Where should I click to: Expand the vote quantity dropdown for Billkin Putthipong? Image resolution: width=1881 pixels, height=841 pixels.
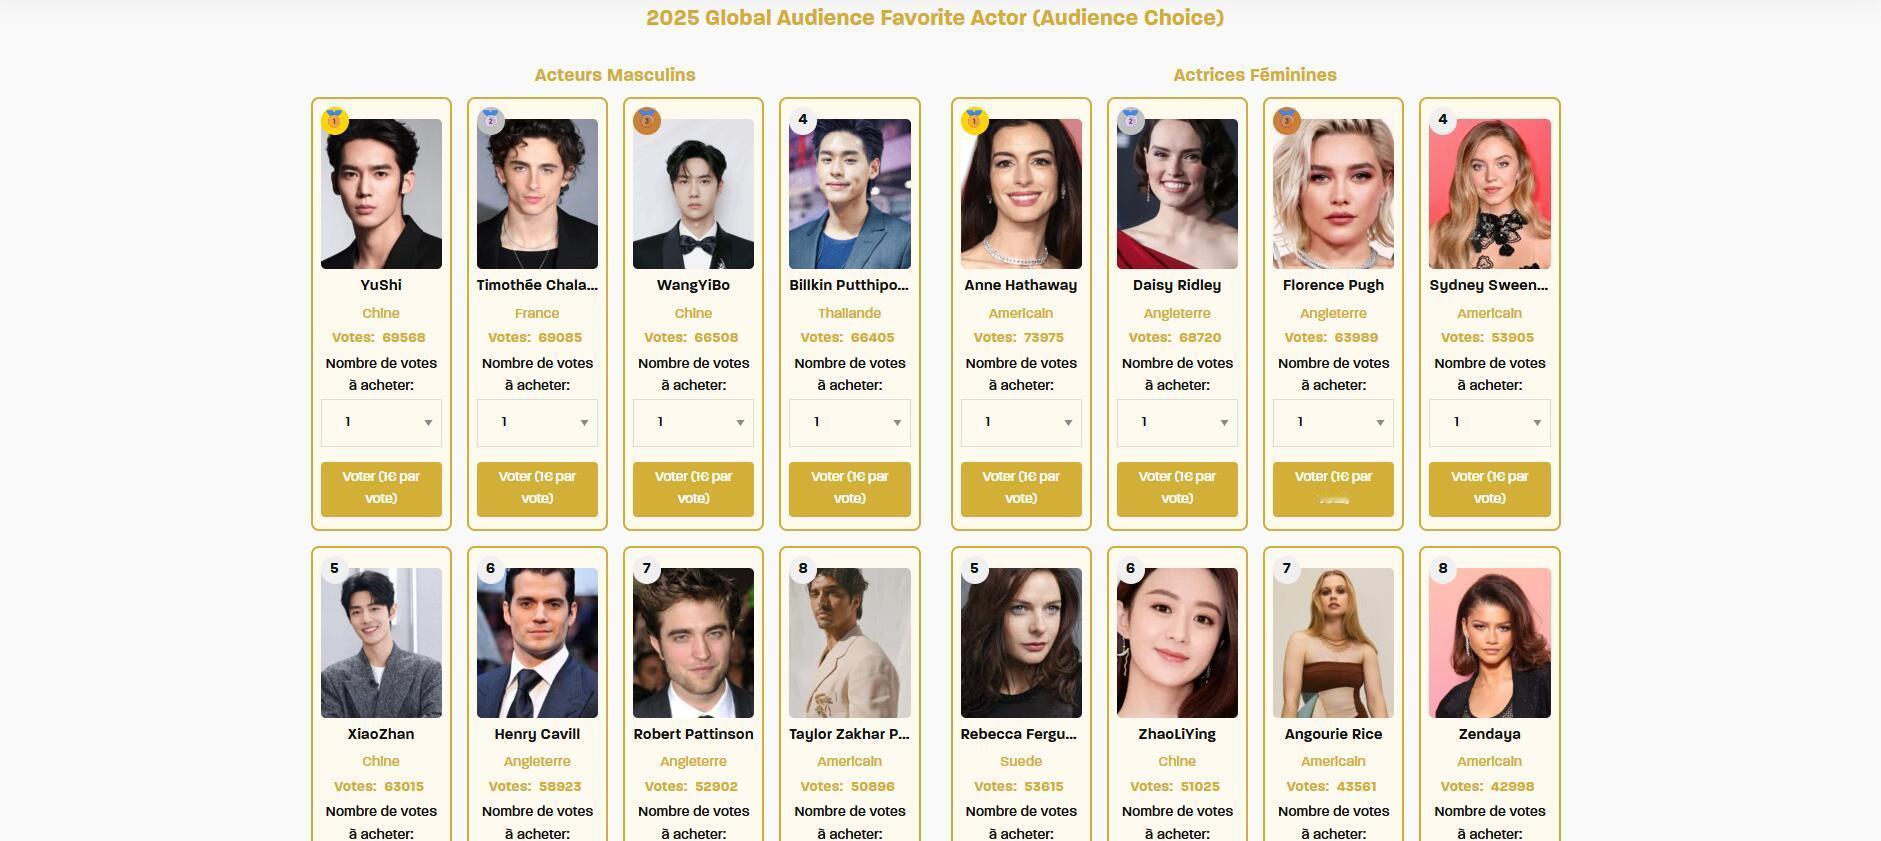point(849,423)
